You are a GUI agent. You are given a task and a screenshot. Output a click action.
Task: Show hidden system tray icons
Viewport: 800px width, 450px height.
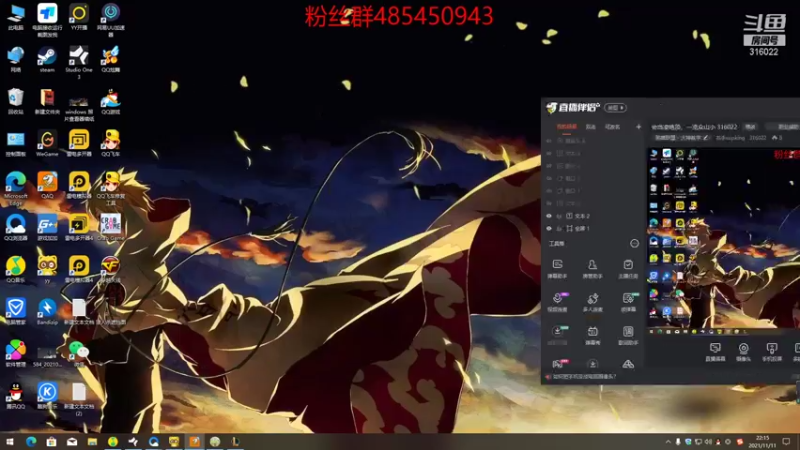click(668, 442)
